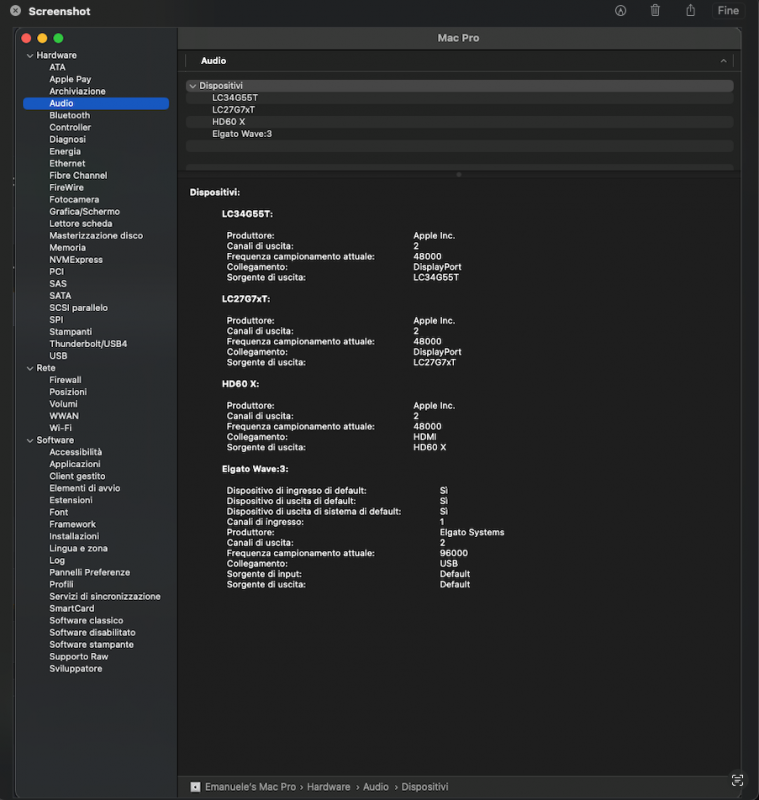
Task: Select NVMExpress in the sidebar
Action: point(76,260)
